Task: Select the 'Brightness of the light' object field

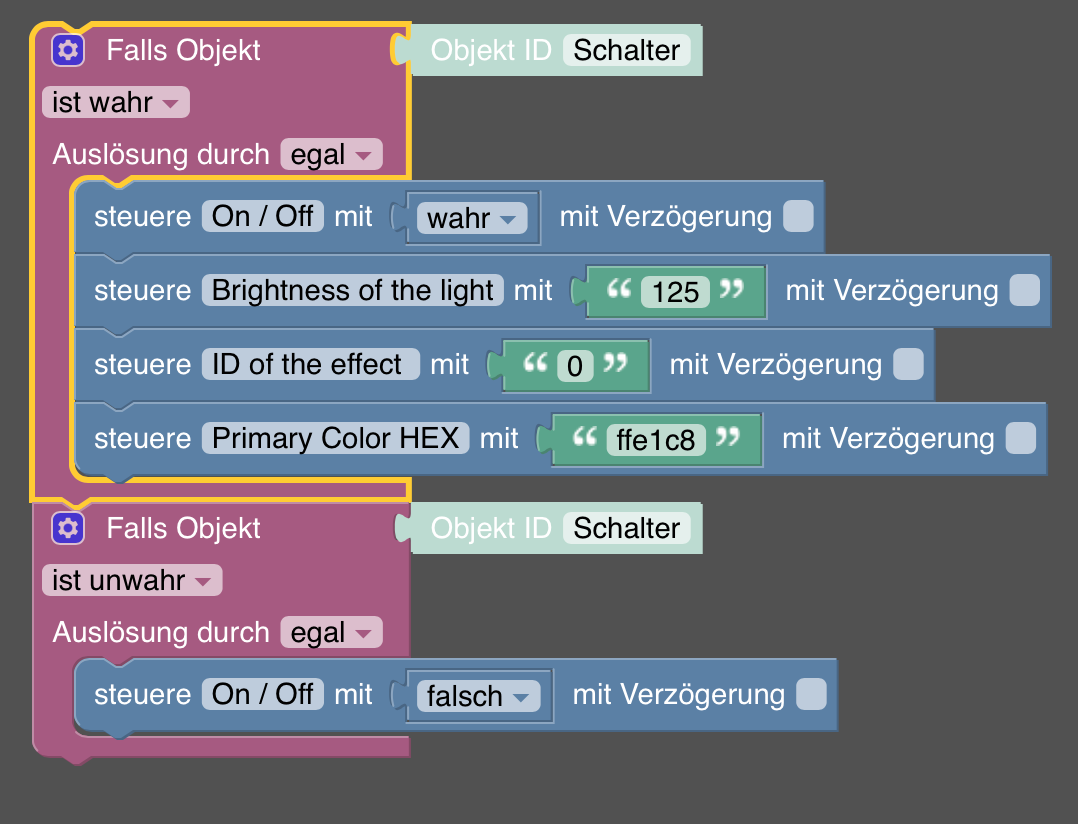Action: point(353,290)
